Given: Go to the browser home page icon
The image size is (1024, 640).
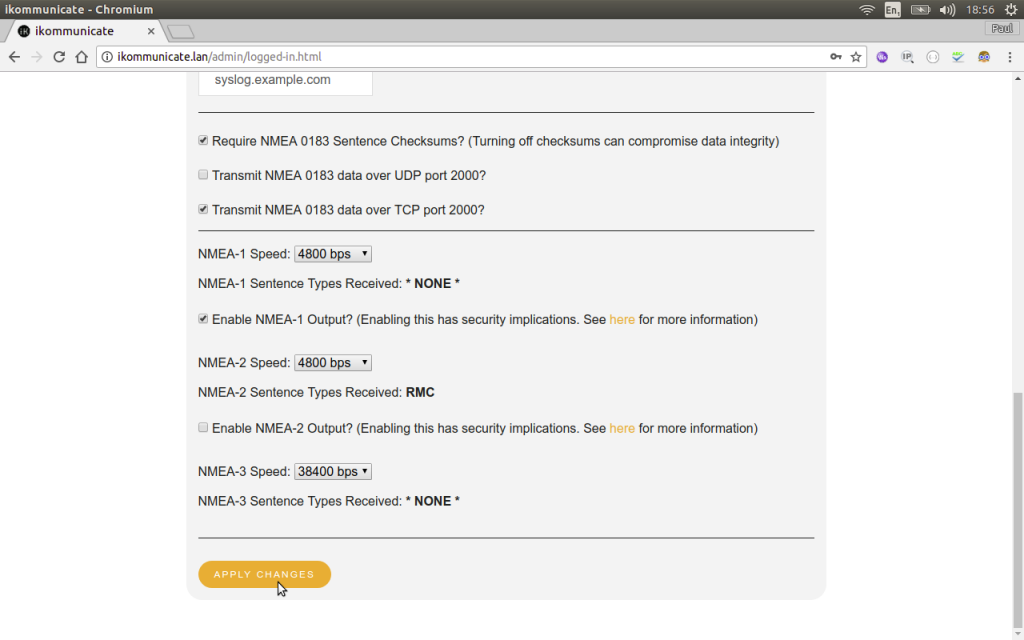Looking at the screenshot, I should coord(81,57).
